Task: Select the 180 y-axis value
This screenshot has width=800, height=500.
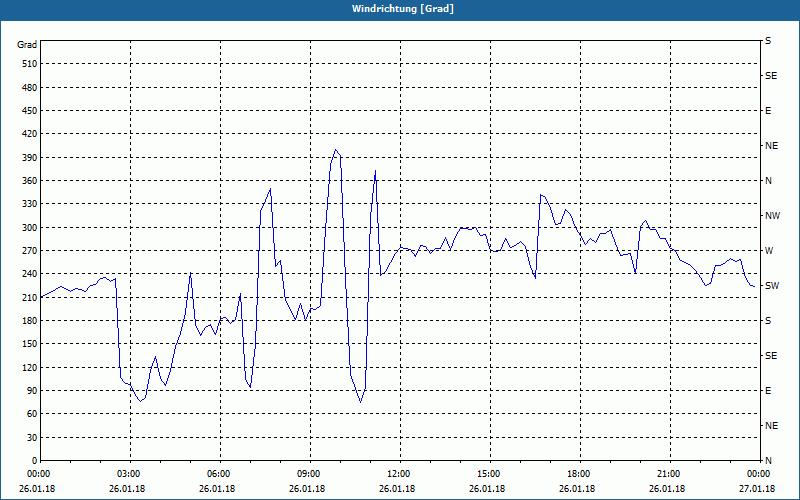Action: click(30, 320)
